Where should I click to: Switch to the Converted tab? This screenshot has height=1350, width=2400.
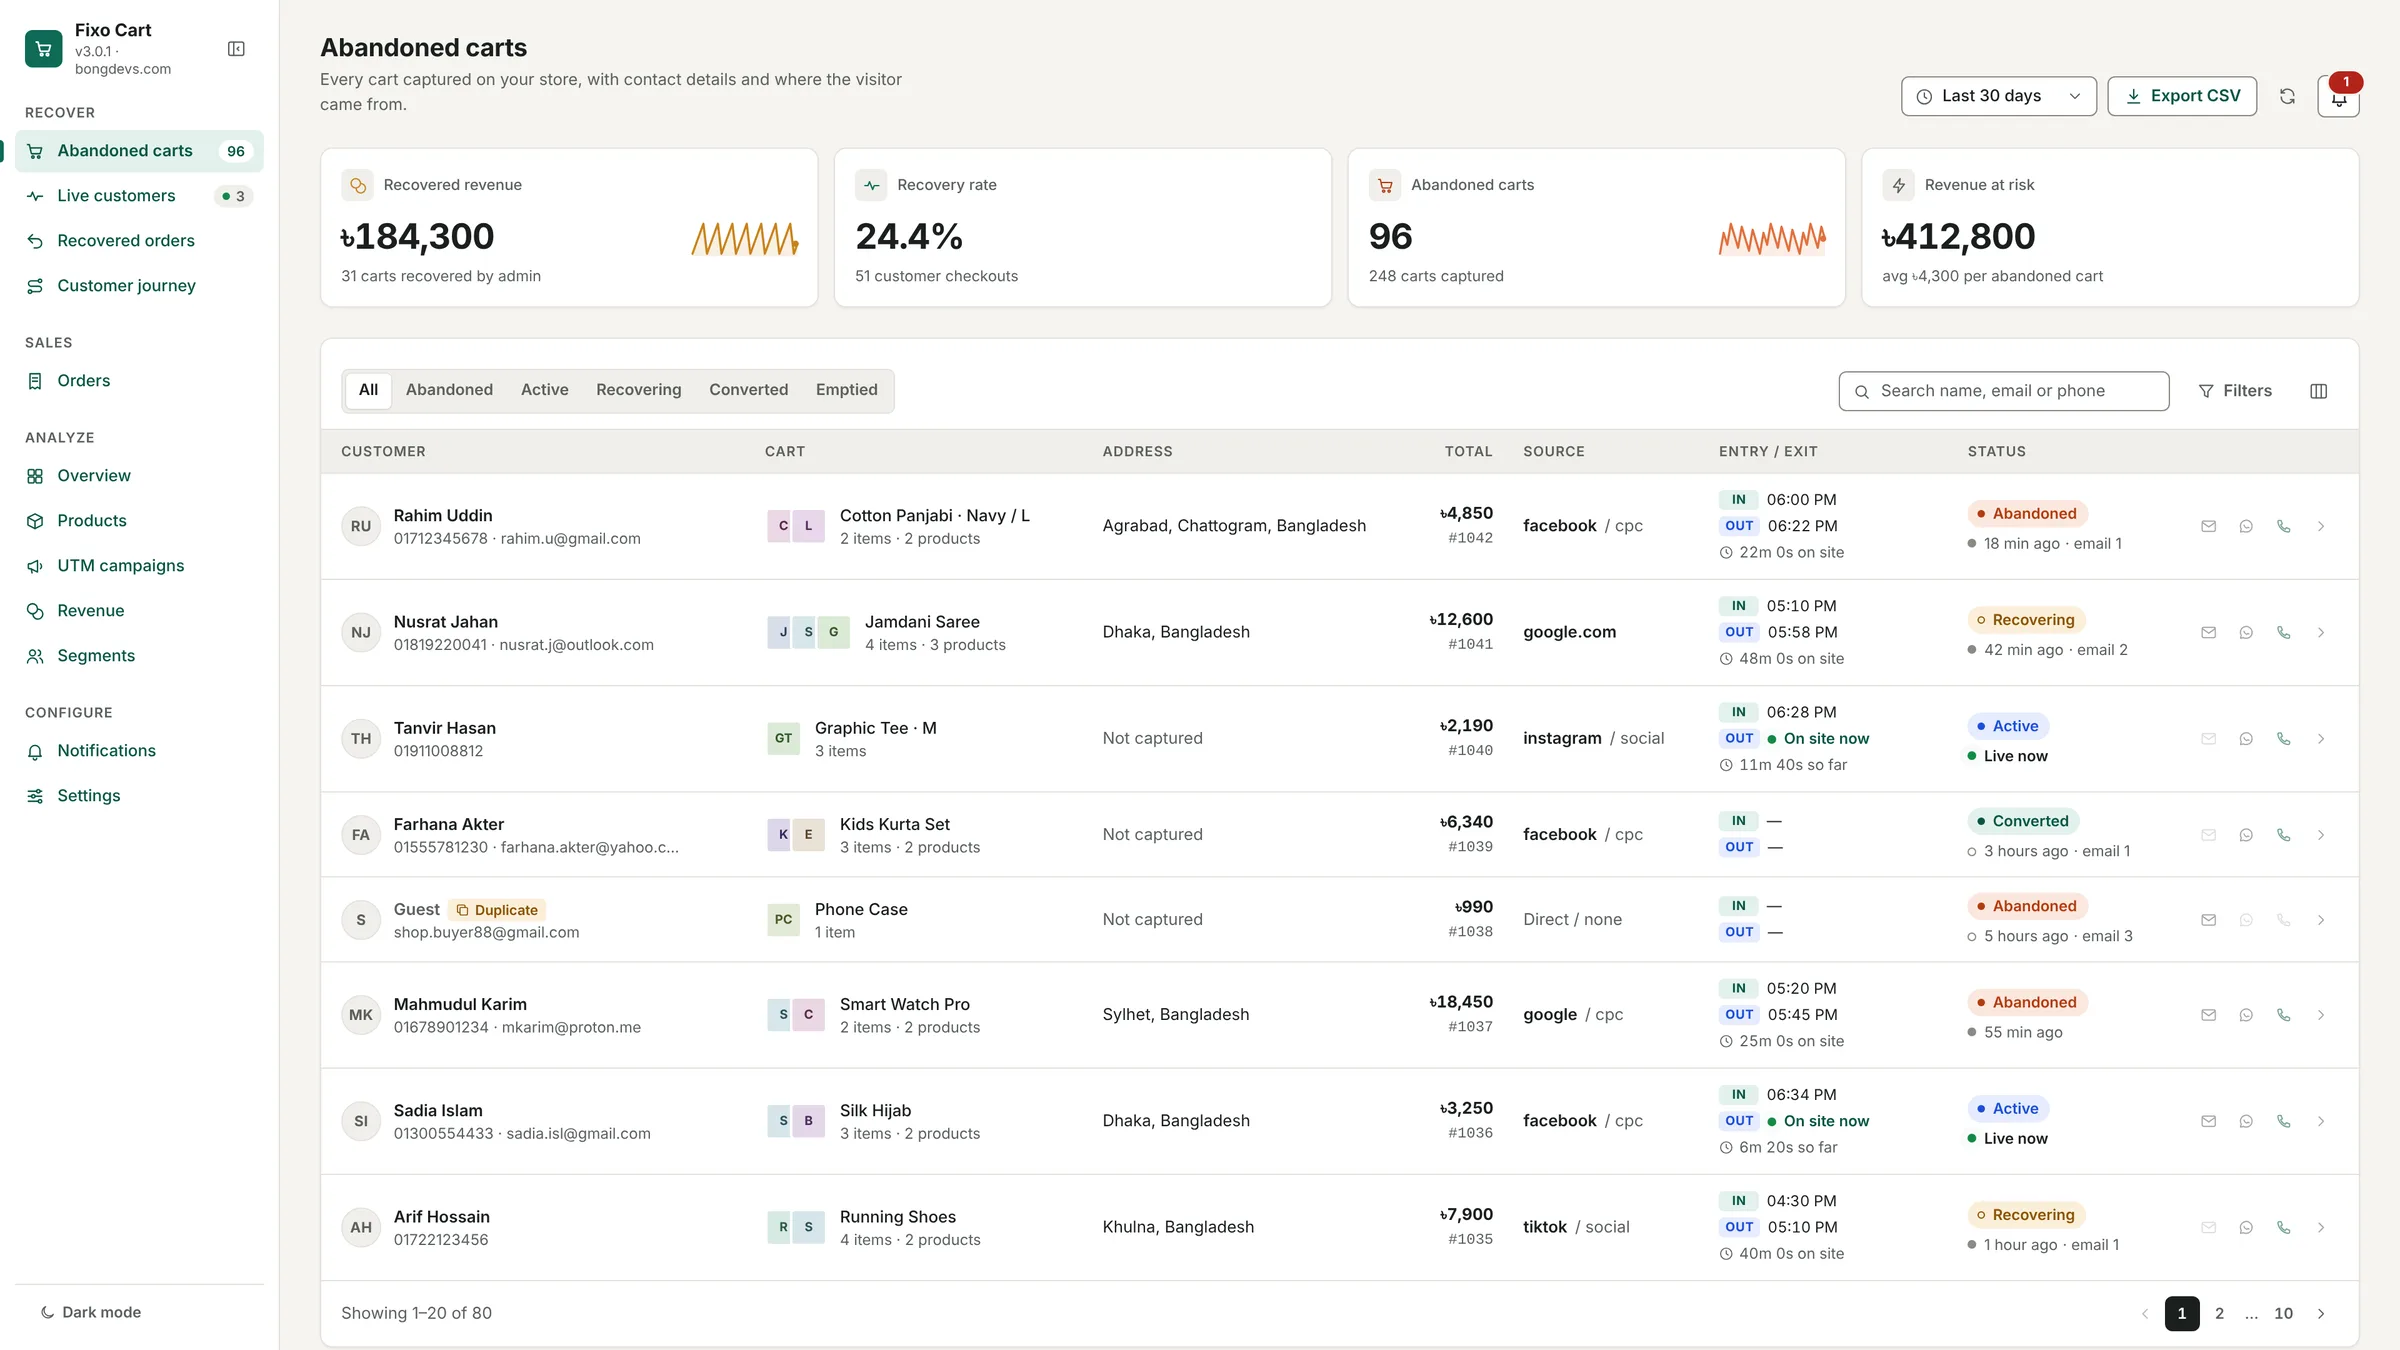pos(748,390)
